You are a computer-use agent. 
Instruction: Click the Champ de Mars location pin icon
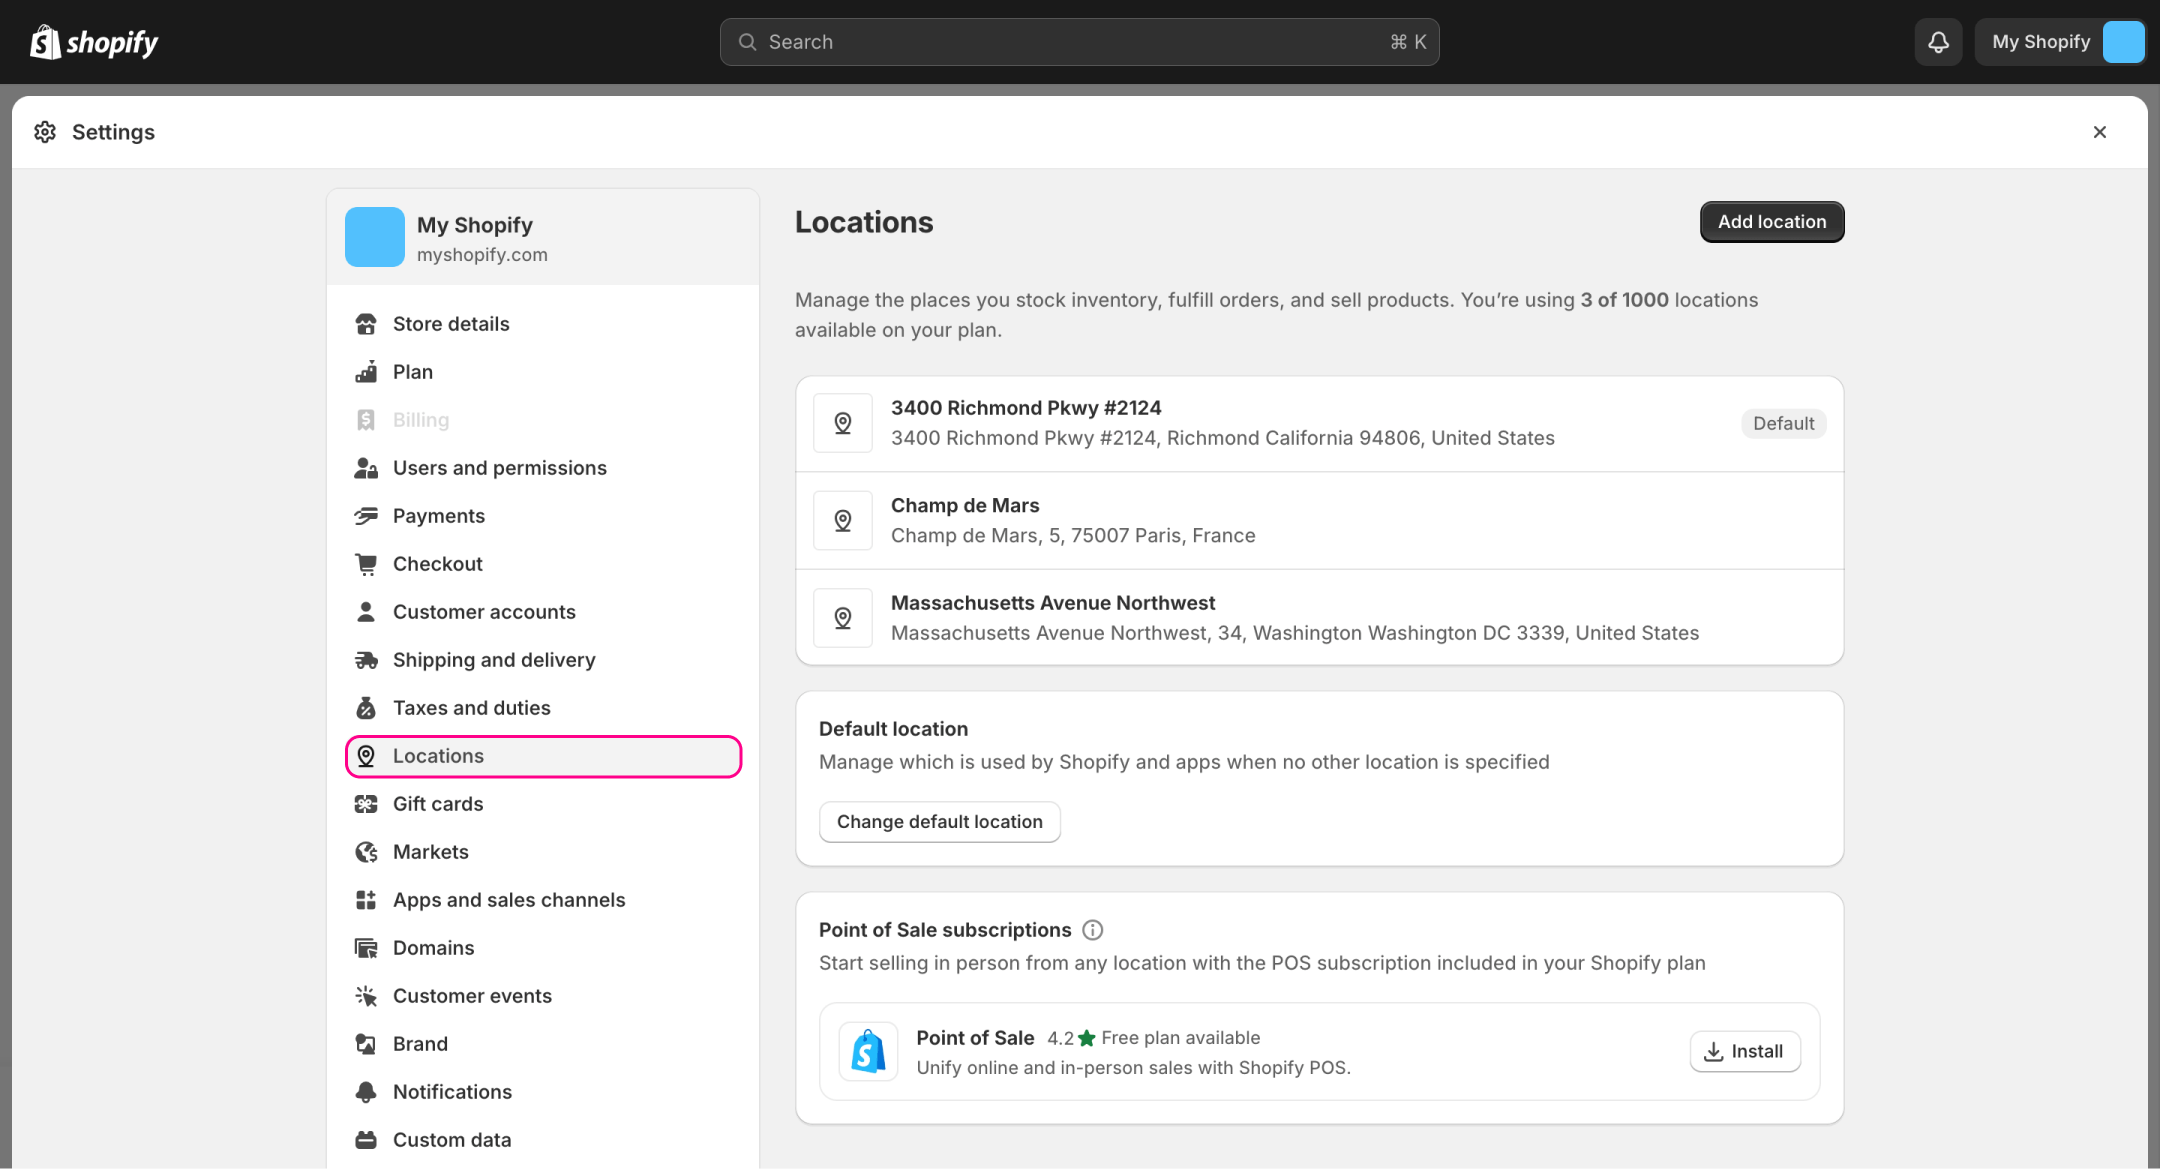click(x=843, y=521)
